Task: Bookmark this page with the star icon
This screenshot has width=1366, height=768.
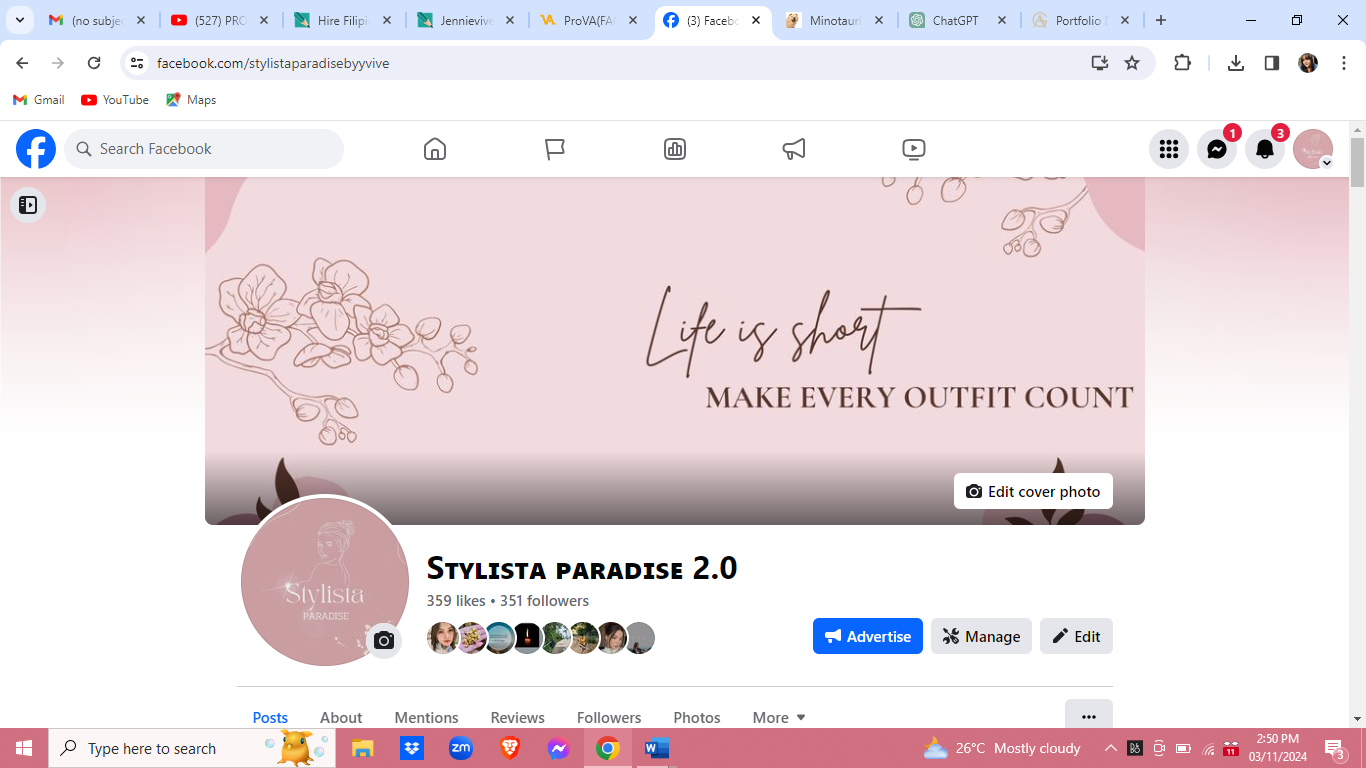Action: pyautogui.click(x=1132, y=63)
